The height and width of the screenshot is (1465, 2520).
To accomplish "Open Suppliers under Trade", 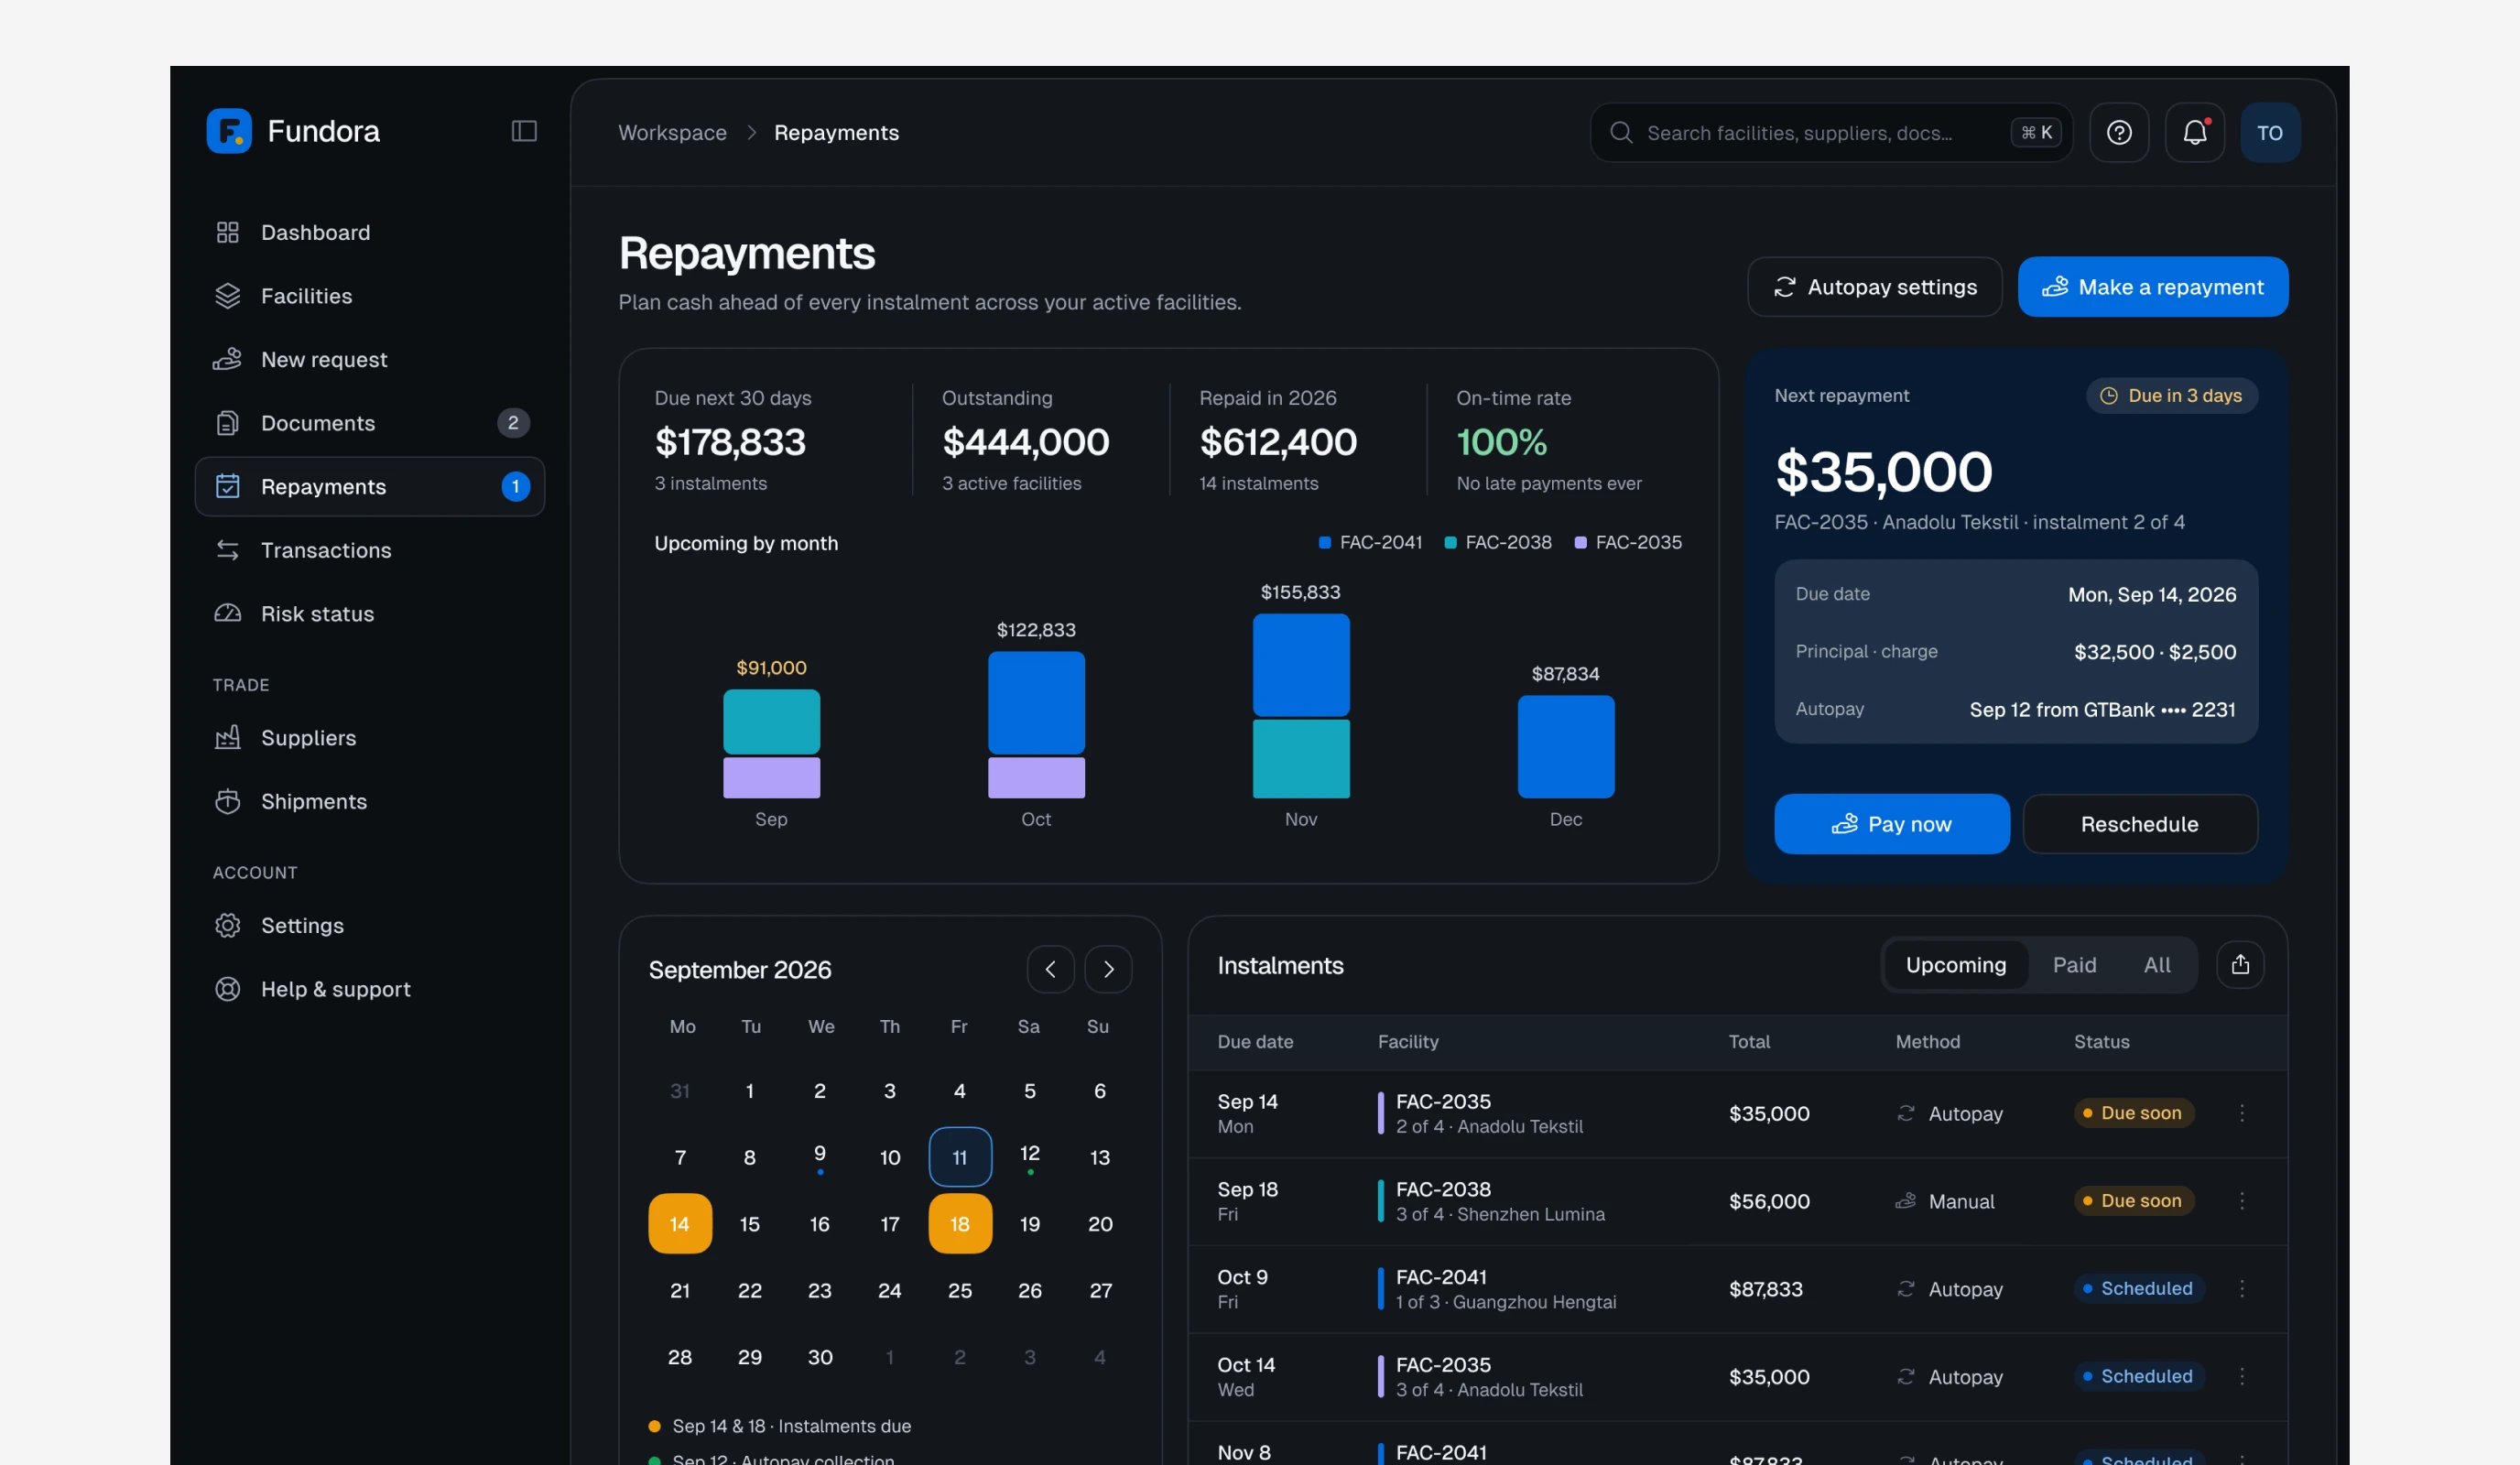I will click(x=369, y=738).
